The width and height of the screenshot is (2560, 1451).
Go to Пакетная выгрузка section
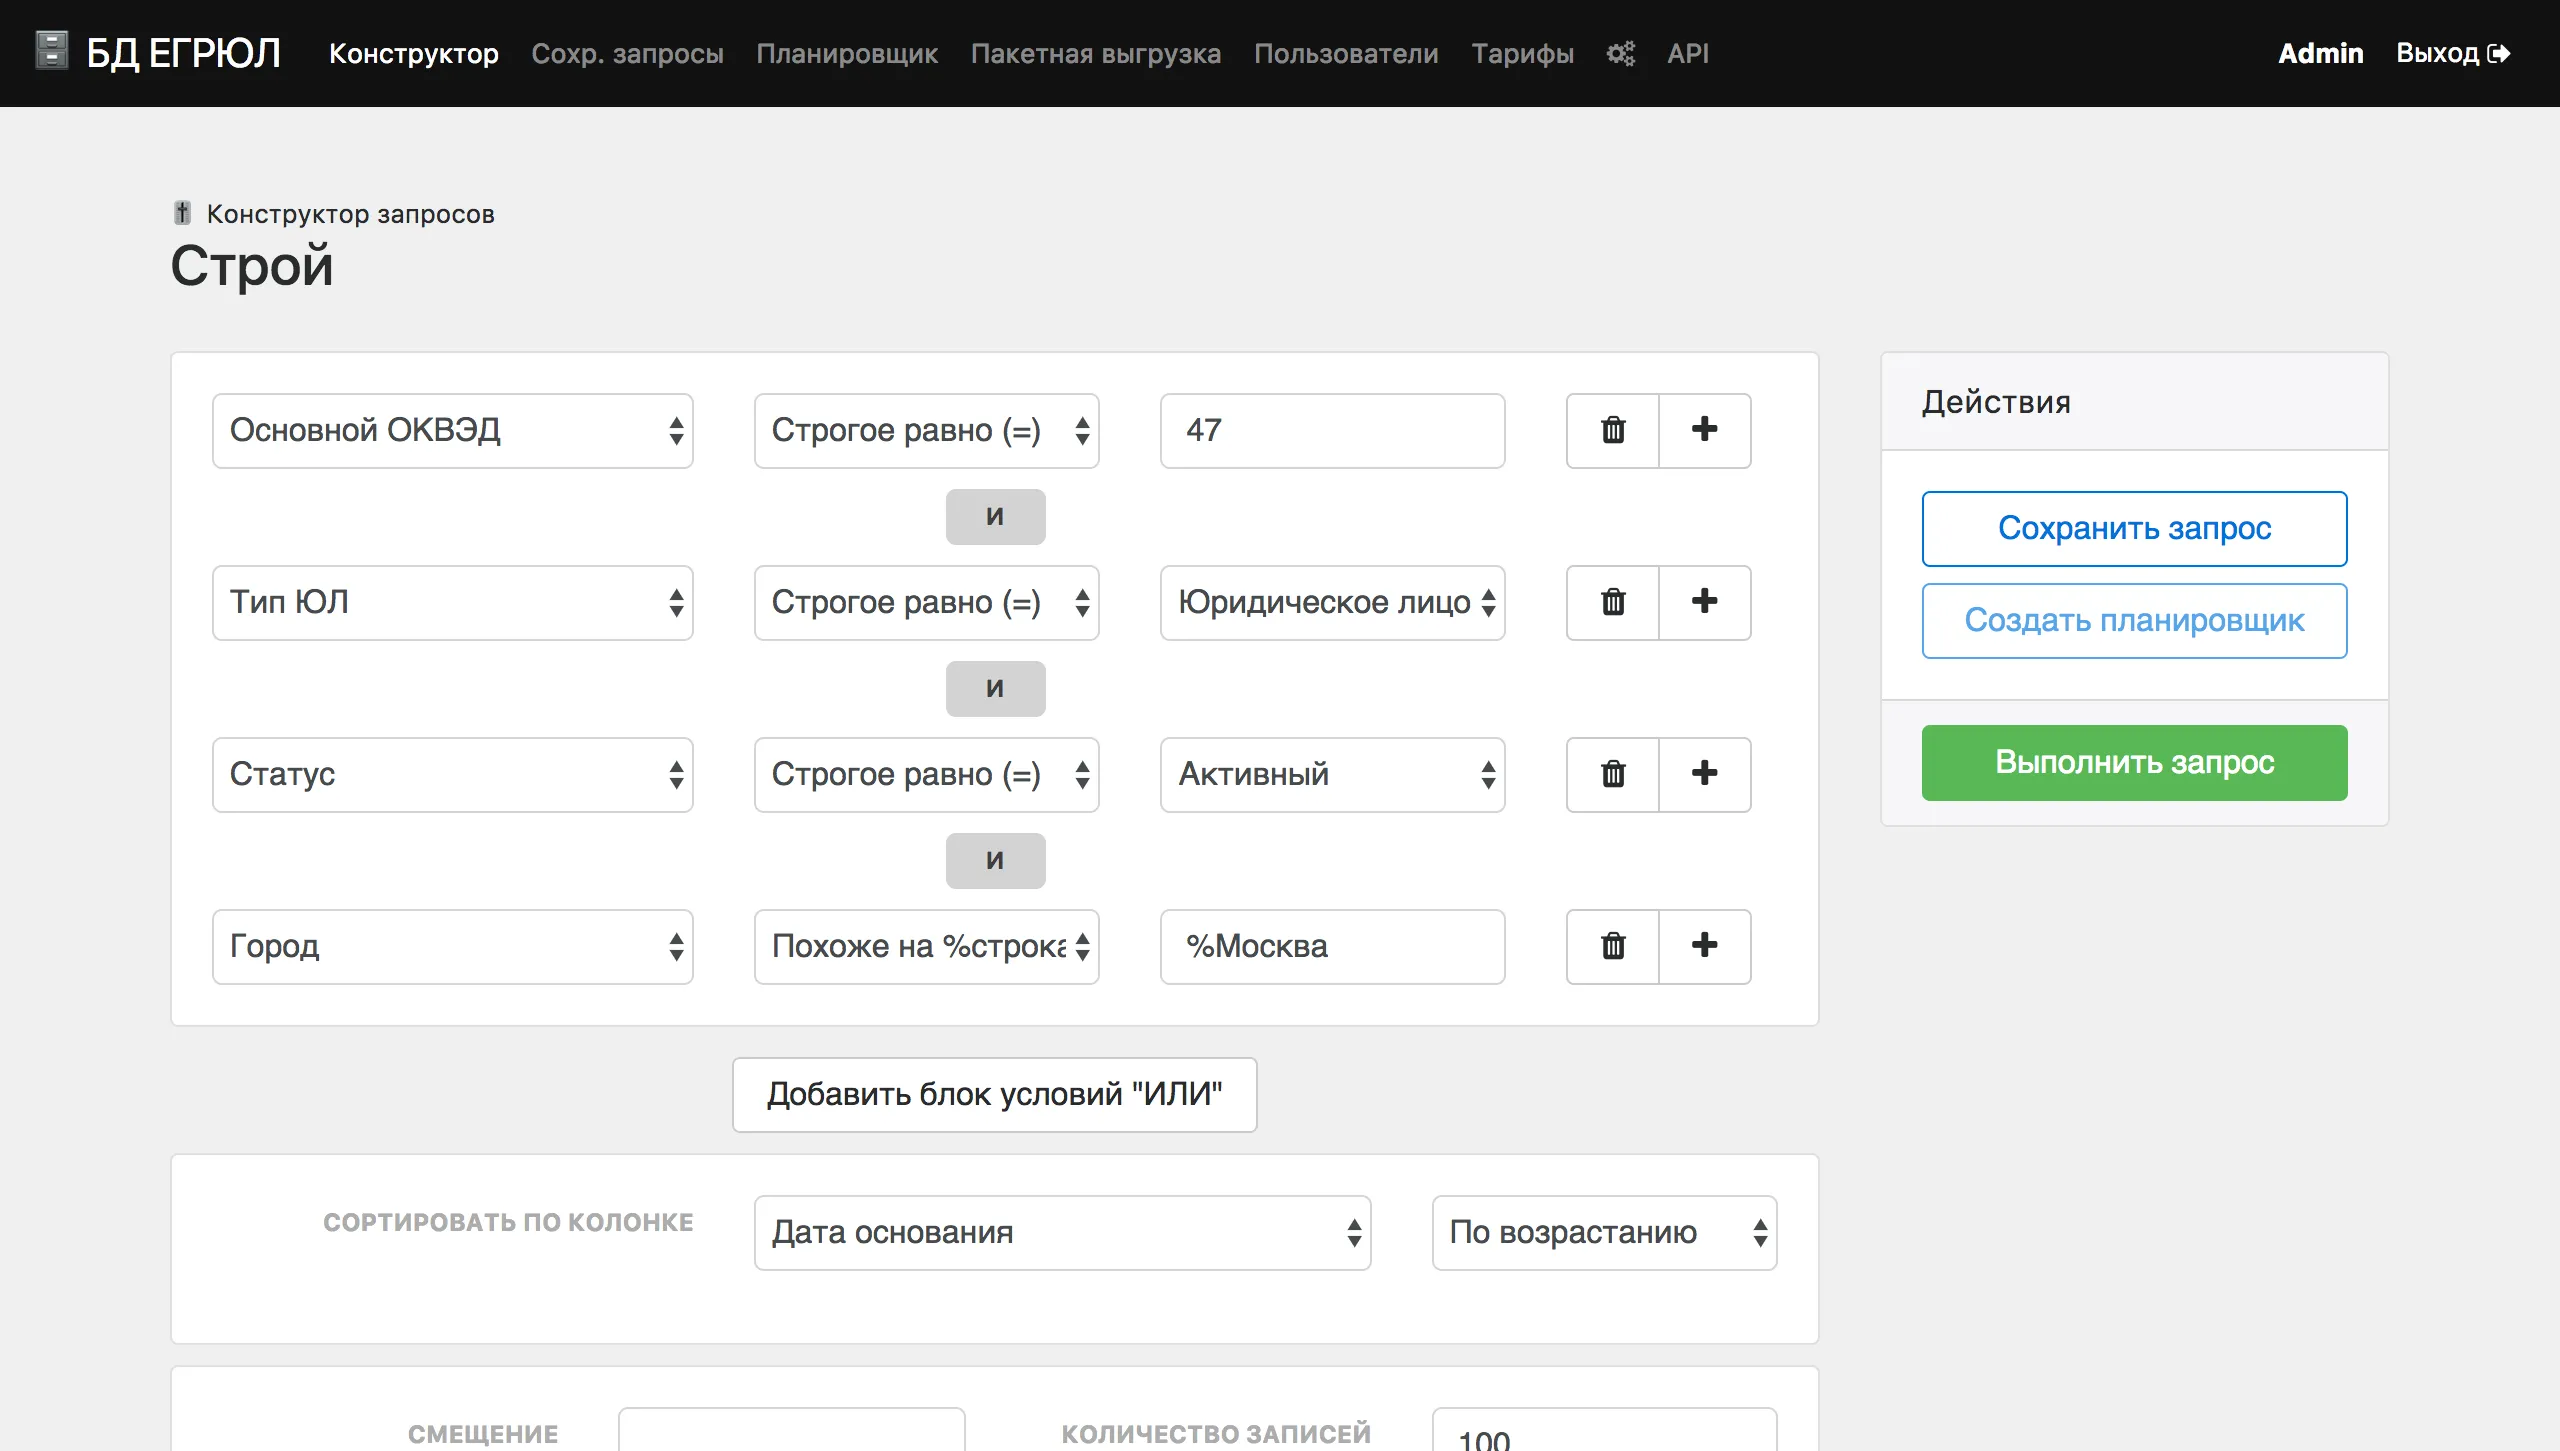point(1095,53)
